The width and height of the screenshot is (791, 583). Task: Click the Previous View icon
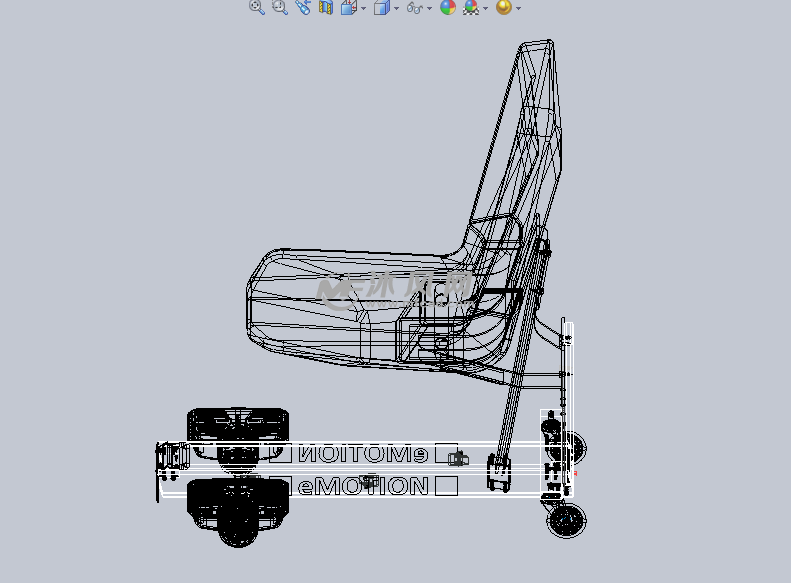tap(303, 8)
